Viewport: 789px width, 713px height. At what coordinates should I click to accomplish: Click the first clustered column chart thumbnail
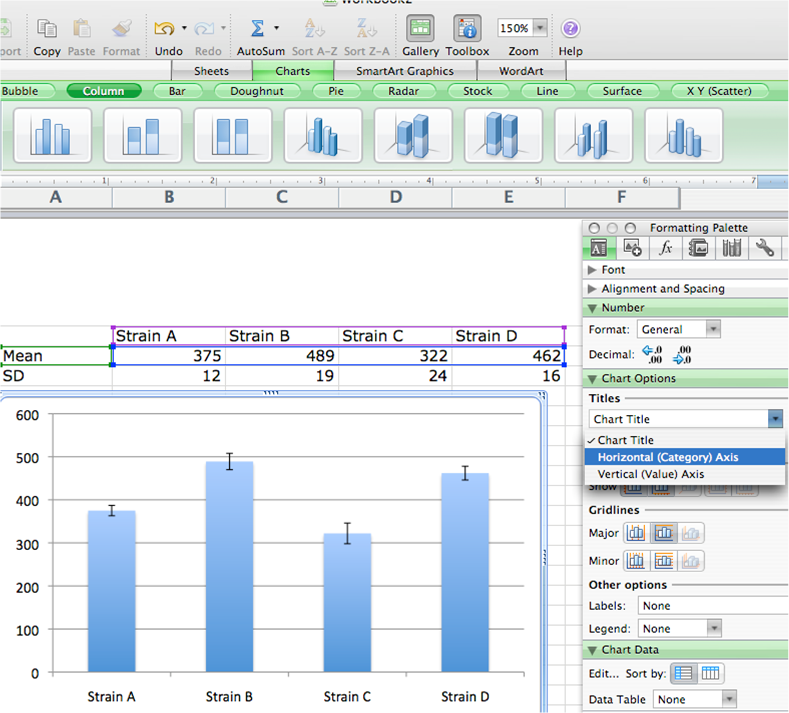tap(52, 135)
